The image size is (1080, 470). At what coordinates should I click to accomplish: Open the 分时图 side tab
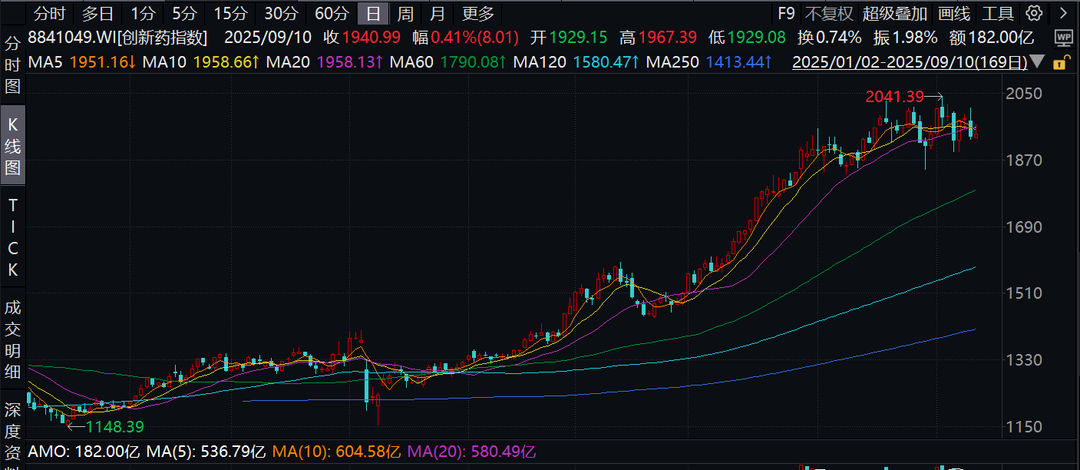coord(13,66)
